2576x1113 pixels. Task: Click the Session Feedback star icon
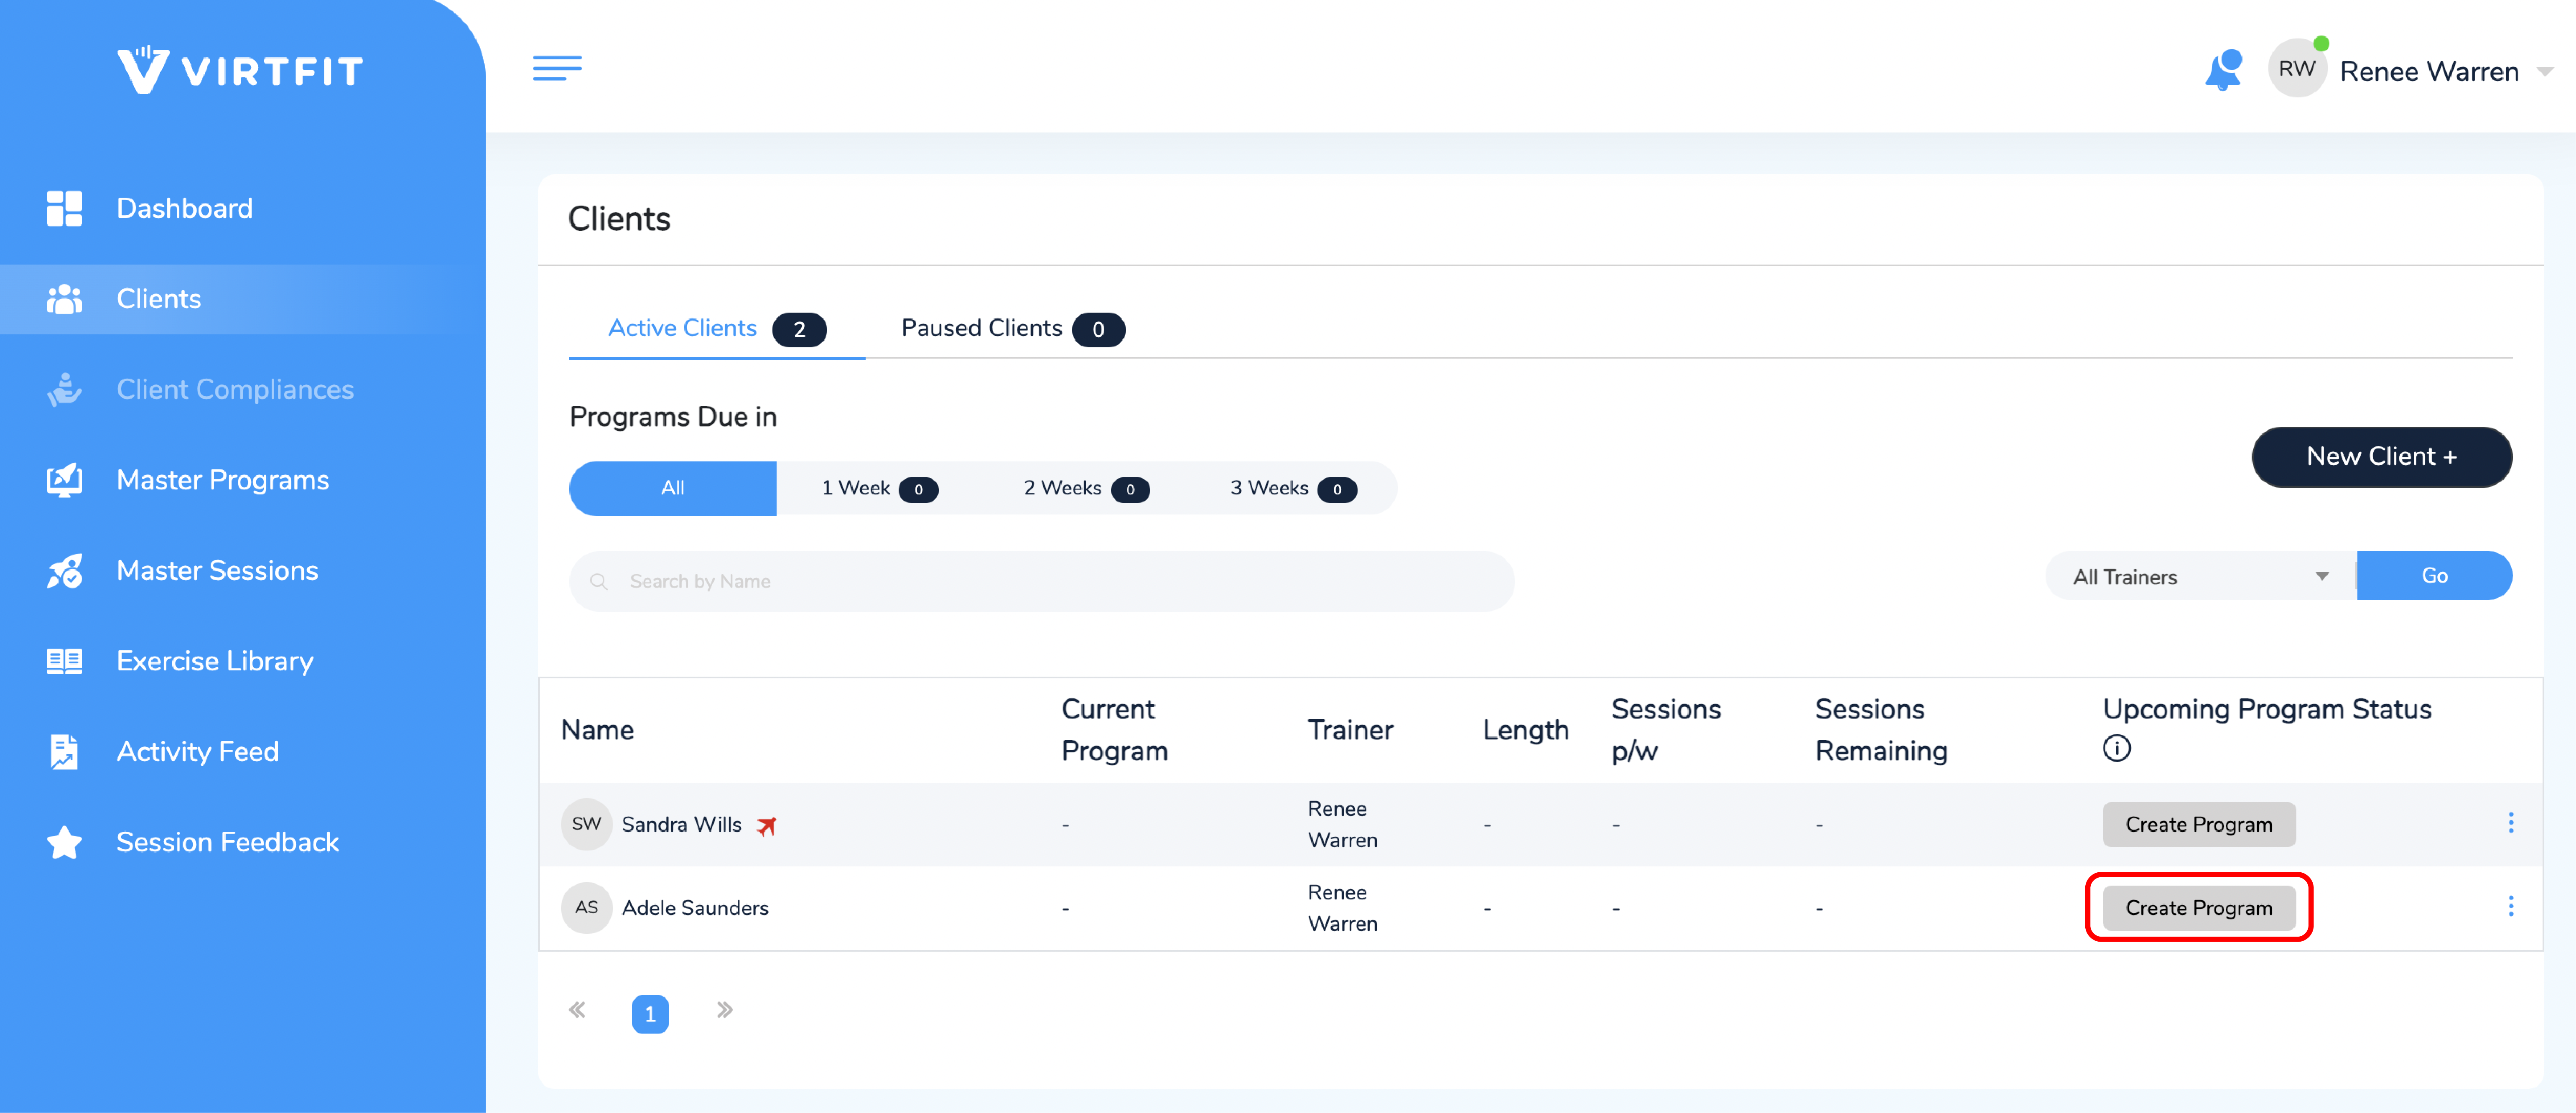click(64, 842)
